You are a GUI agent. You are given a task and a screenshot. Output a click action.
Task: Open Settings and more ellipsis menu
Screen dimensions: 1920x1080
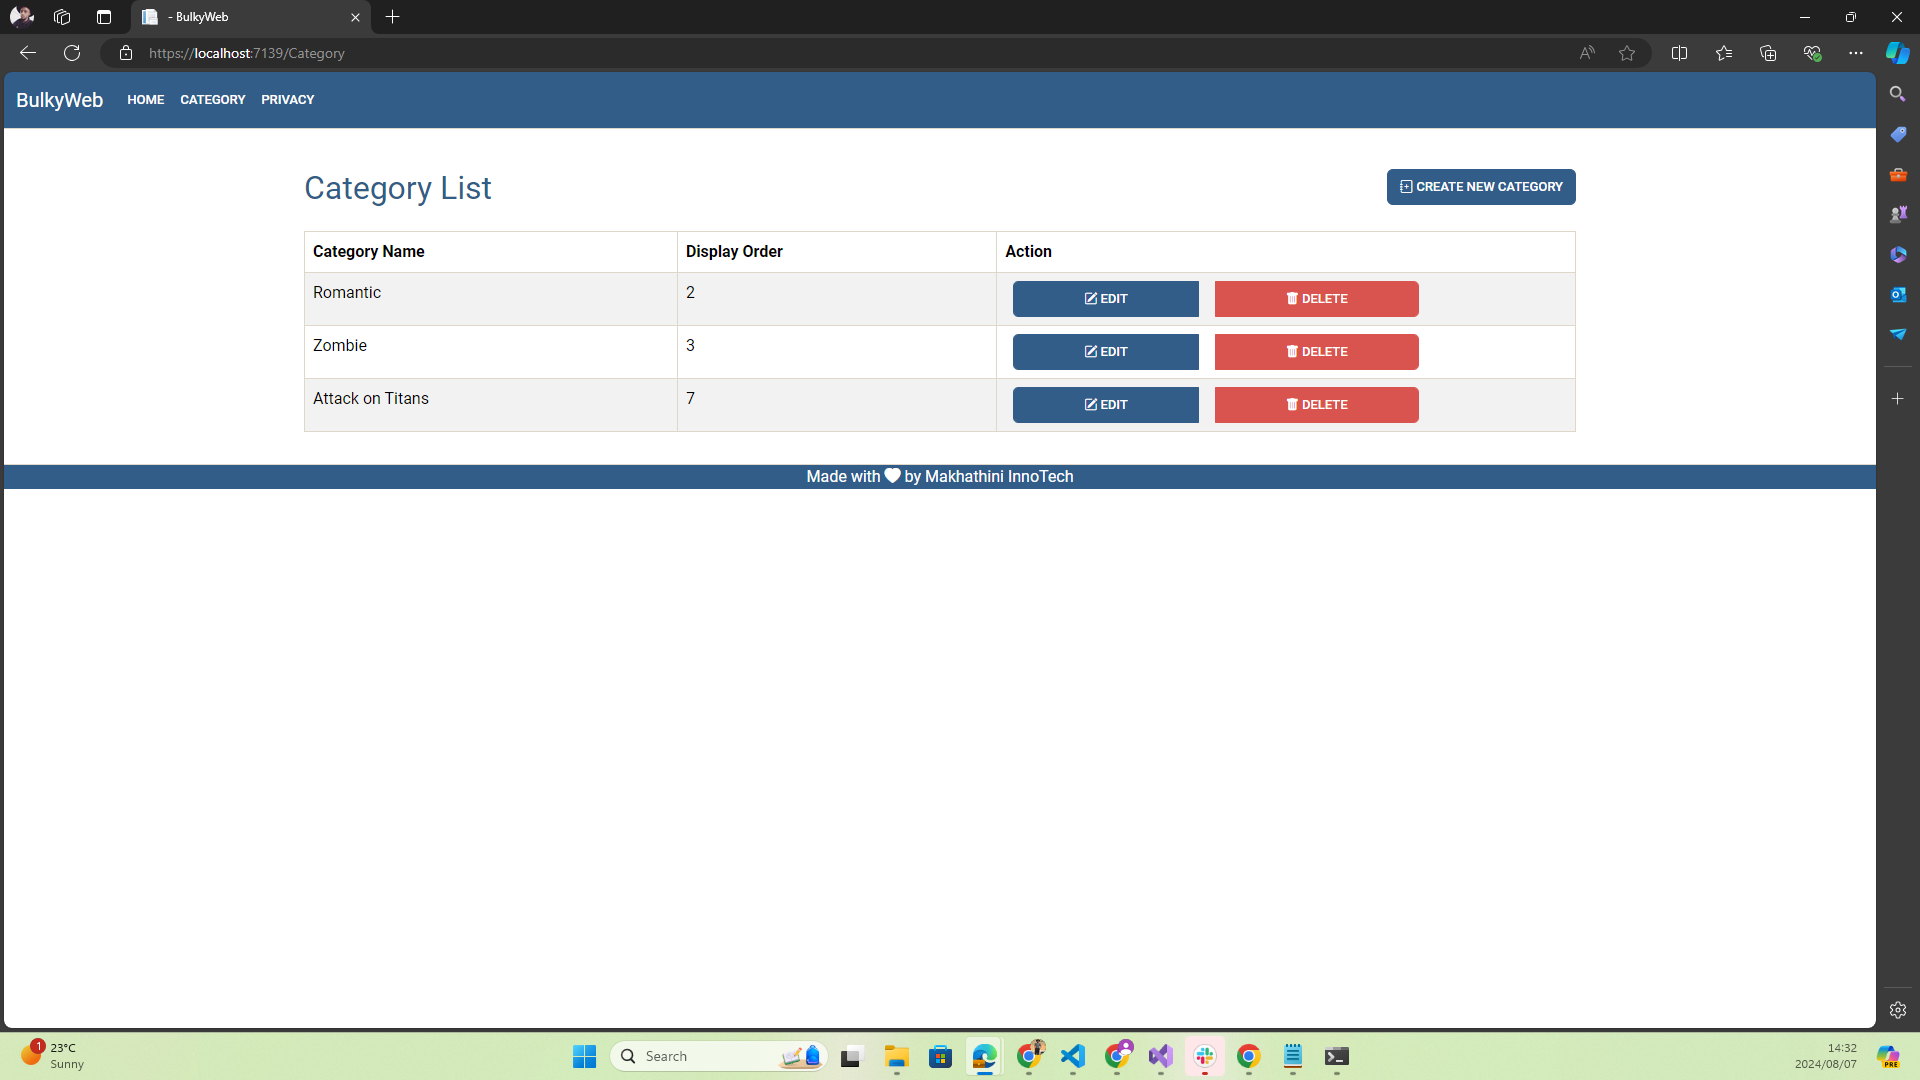pyautogui.click(x=1855, y=53)
